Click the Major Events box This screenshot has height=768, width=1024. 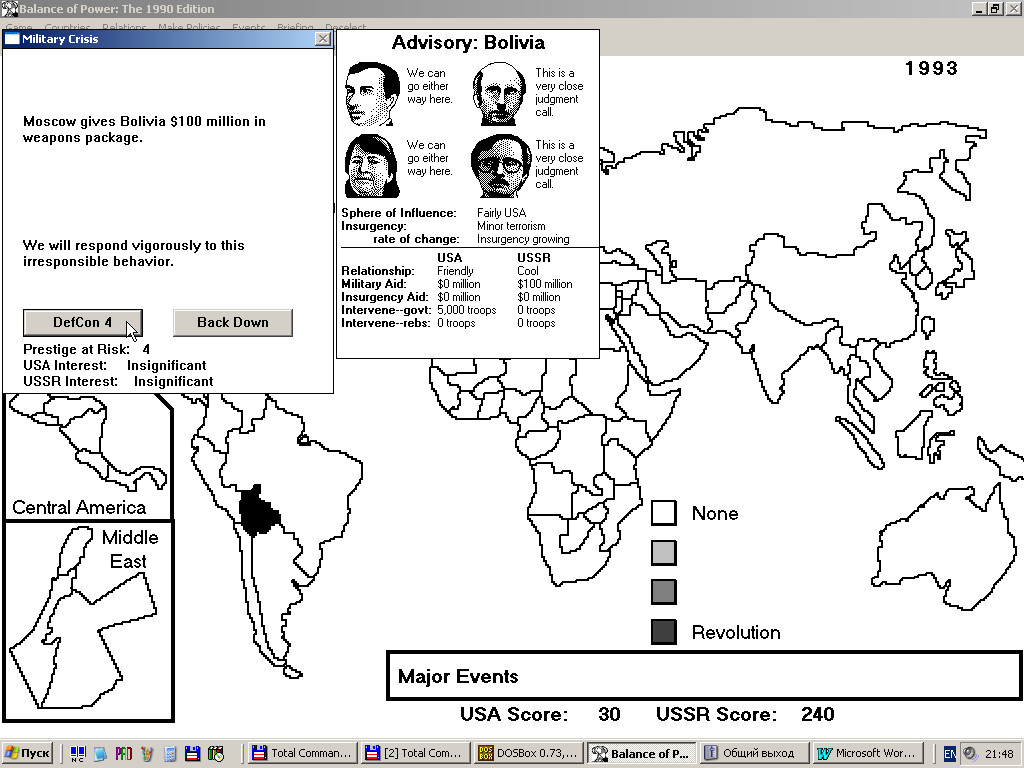coord(704,676)
